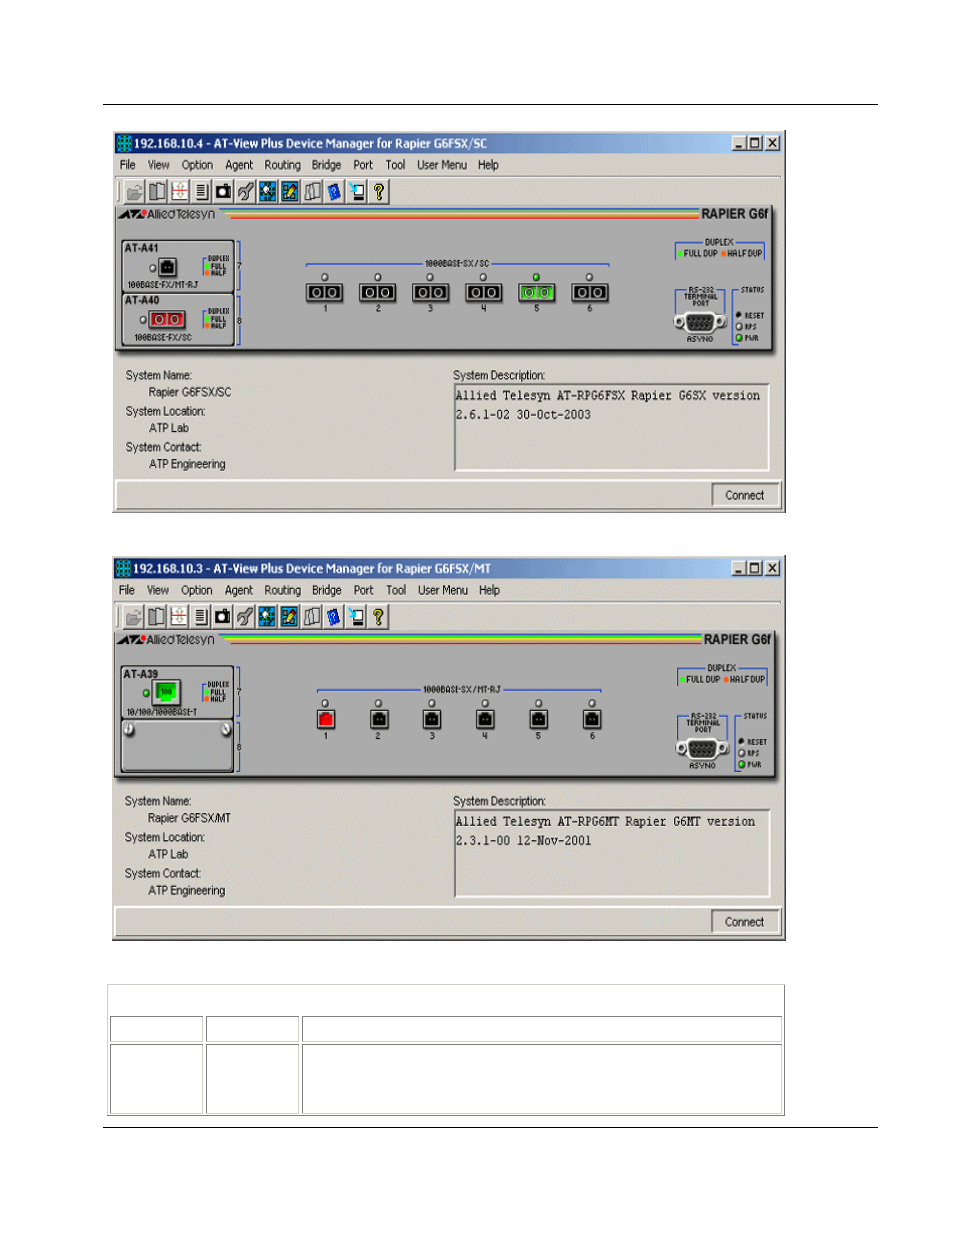
Task: Click the text list icon in G6FSX/MT window toolbar
Action: [x=200, y=617]
